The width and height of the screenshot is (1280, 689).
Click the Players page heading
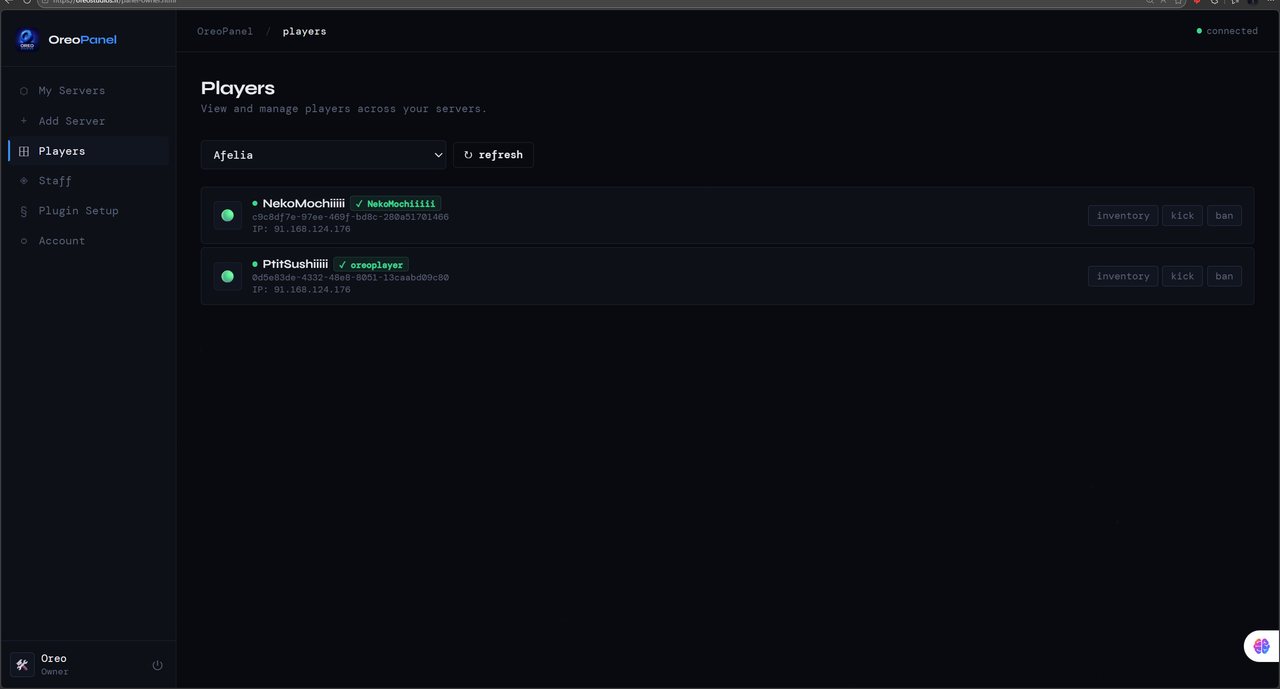(x=238, y=88)
